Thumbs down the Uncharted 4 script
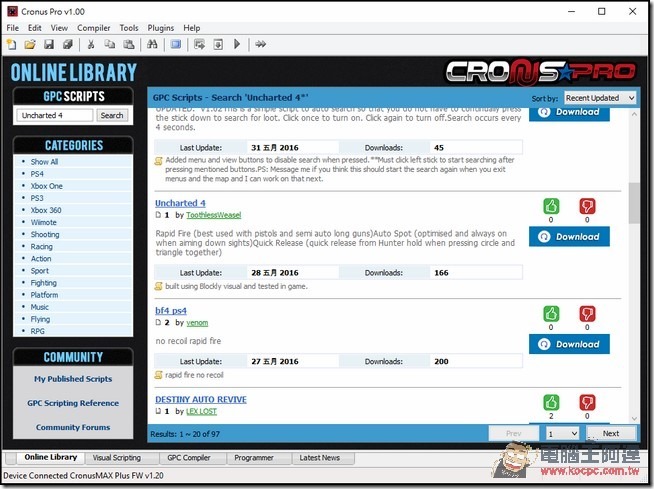The image size is (654, 489). pyautogui.click(x=587, y=206)
